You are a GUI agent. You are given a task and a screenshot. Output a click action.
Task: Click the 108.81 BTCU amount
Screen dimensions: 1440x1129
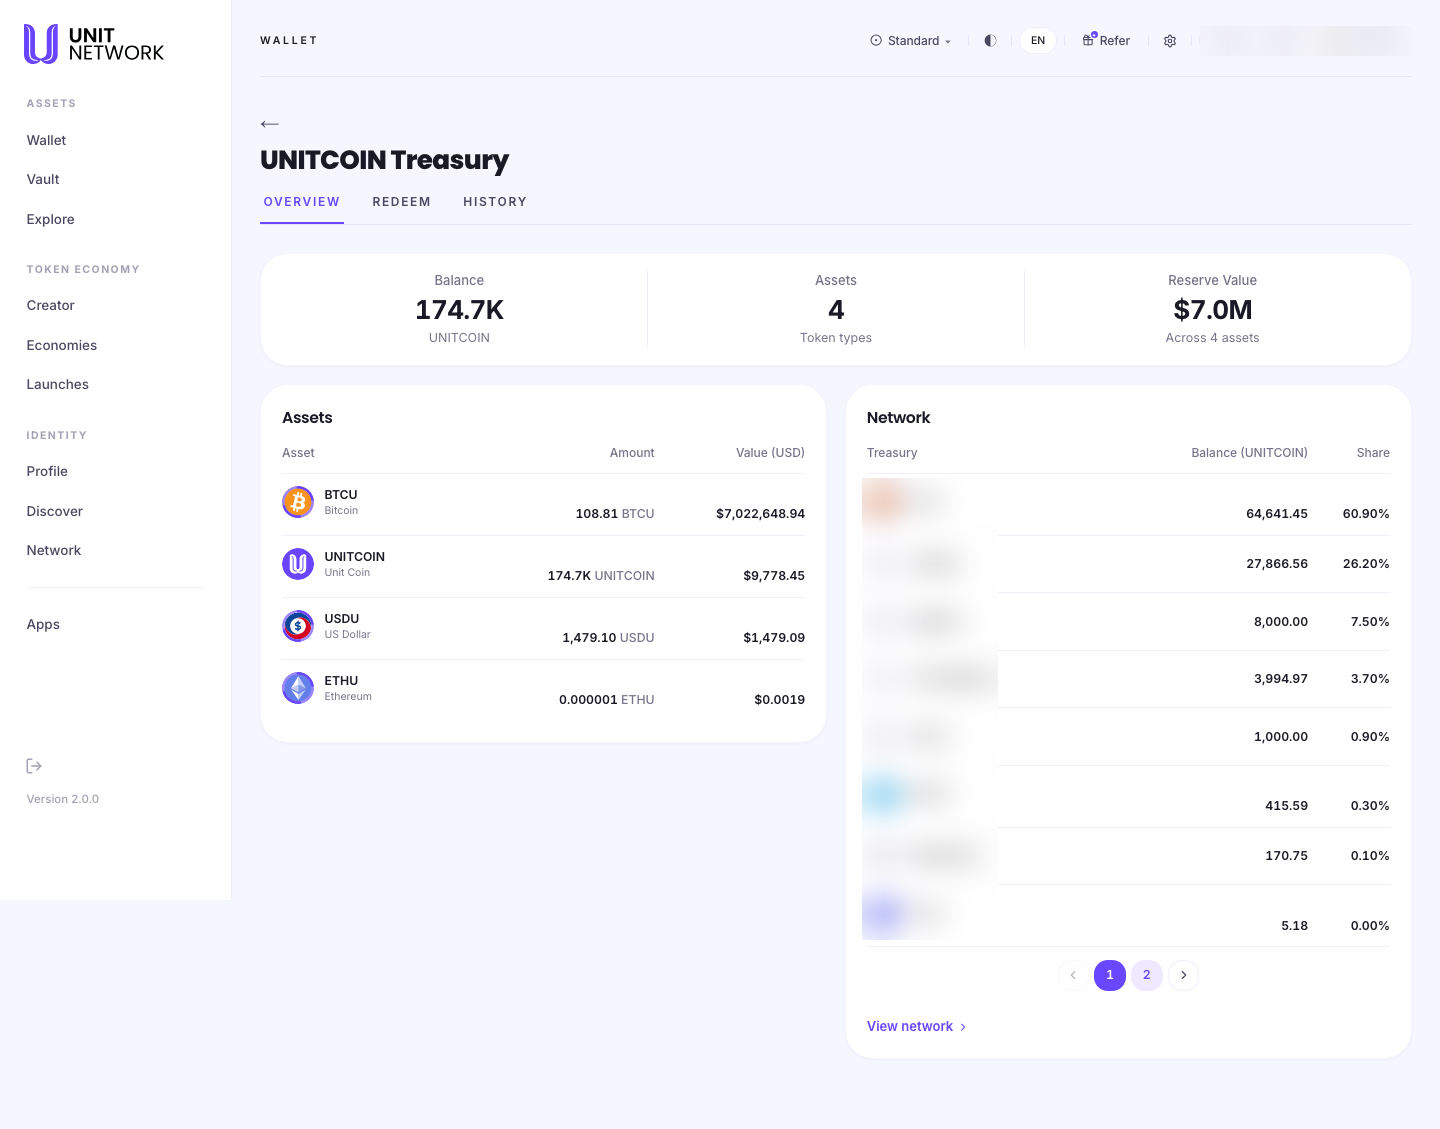click(x=615, y=514)
